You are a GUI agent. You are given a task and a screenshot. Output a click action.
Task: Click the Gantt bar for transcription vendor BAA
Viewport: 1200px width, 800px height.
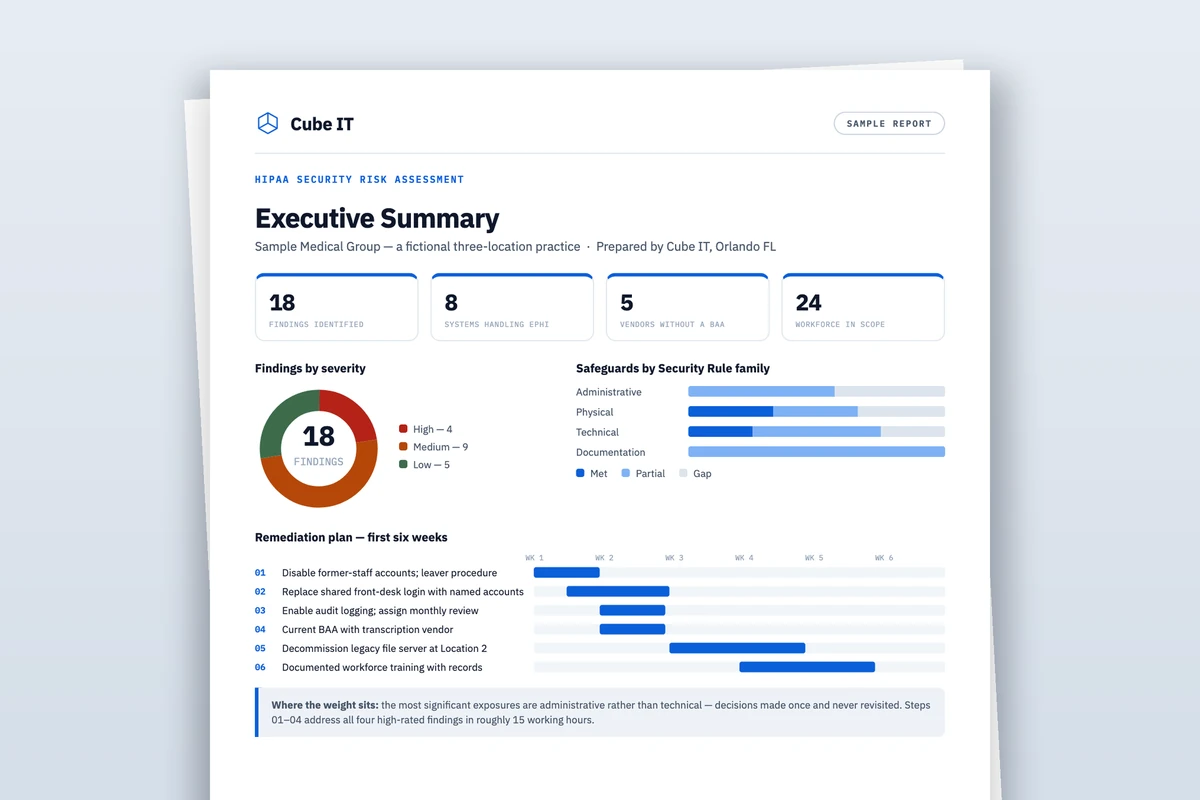[x=632, y=629]
